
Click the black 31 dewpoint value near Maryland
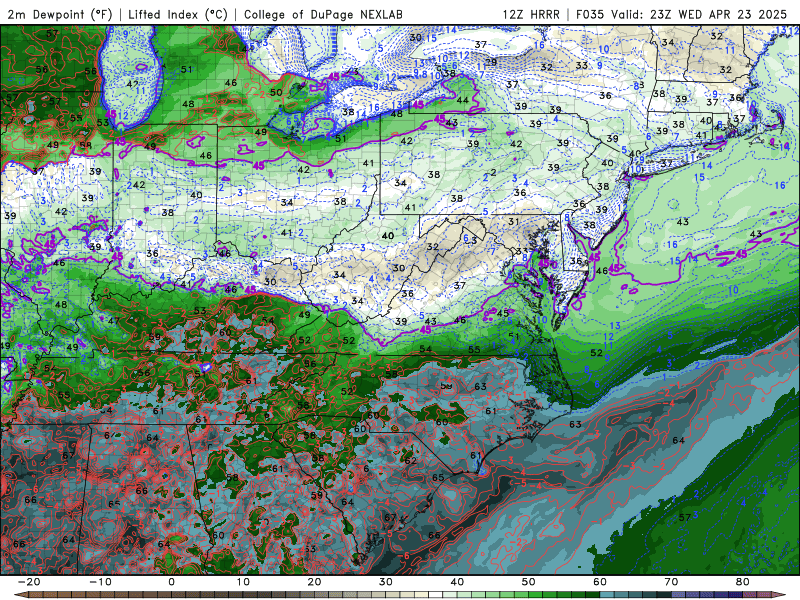pyautogui.click(x=514, y=221)
